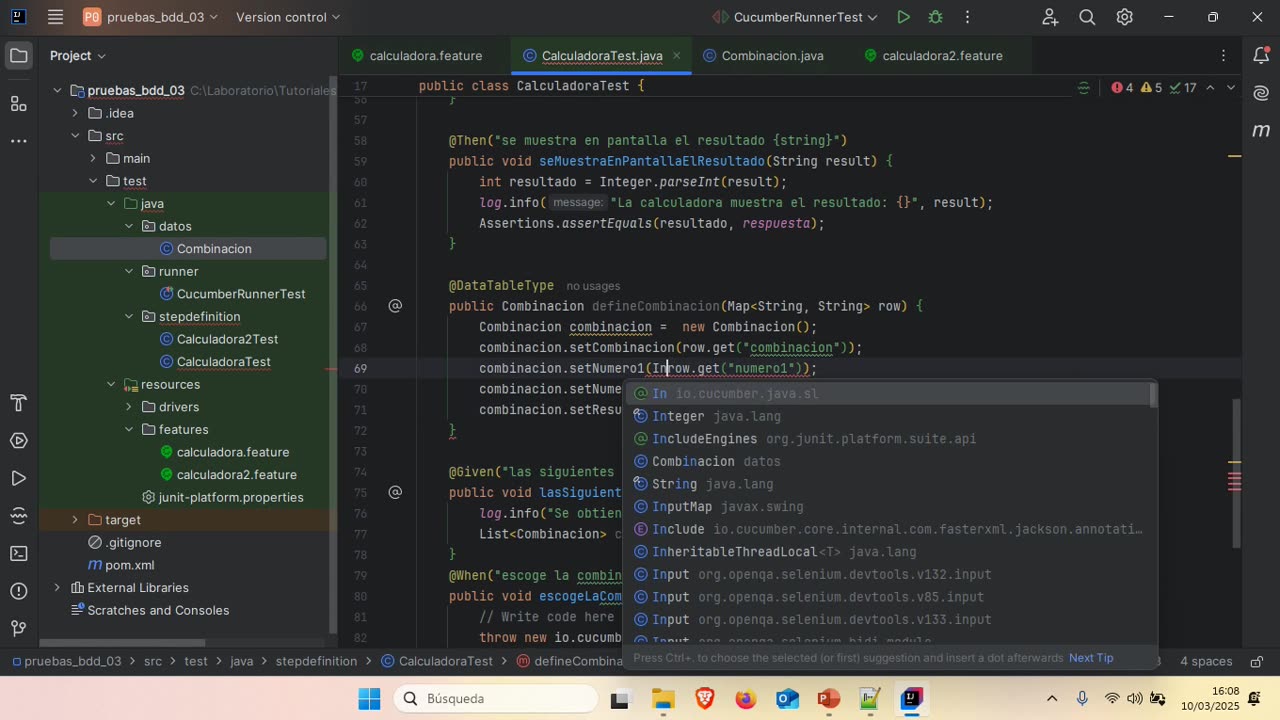Open Brave browser from the taskbar
Image resolution: width=1280 pixels, height=720 pixels.
(x=705, y=698)
